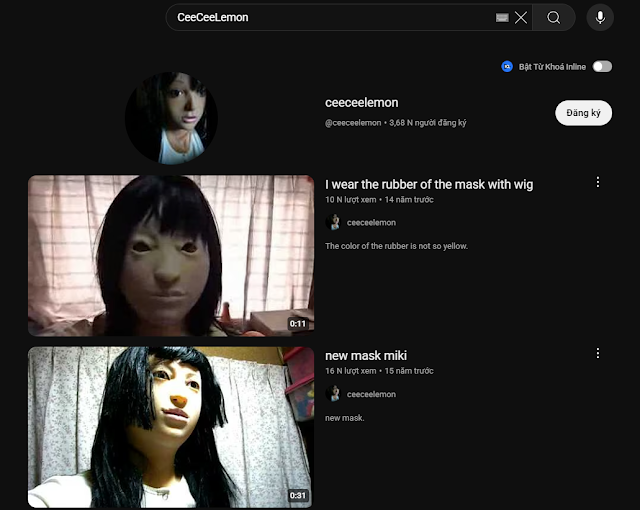This screenshot has width=640, height=510.
Task: Click the 0:11 duration badge
Action: pyautogui.click(x=298, y=324)
